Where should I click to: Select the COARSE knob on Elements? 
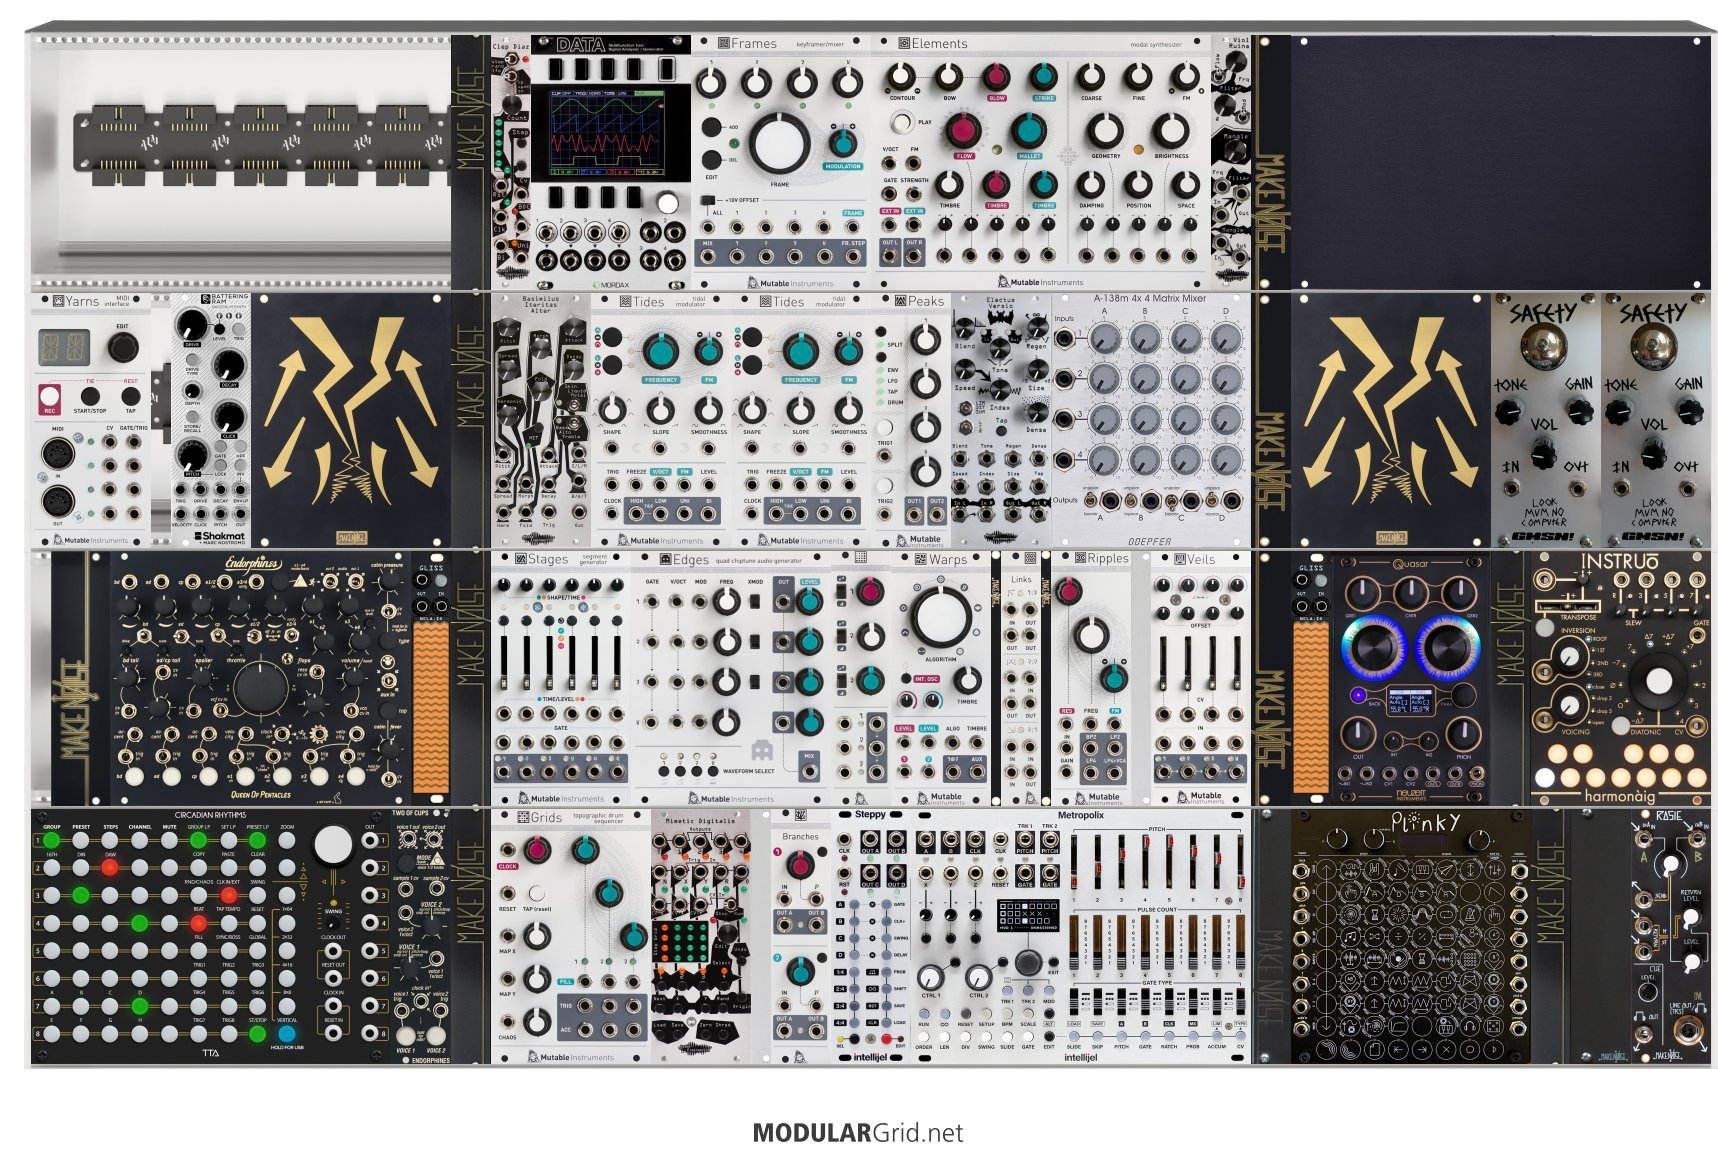pos(1090,76)
